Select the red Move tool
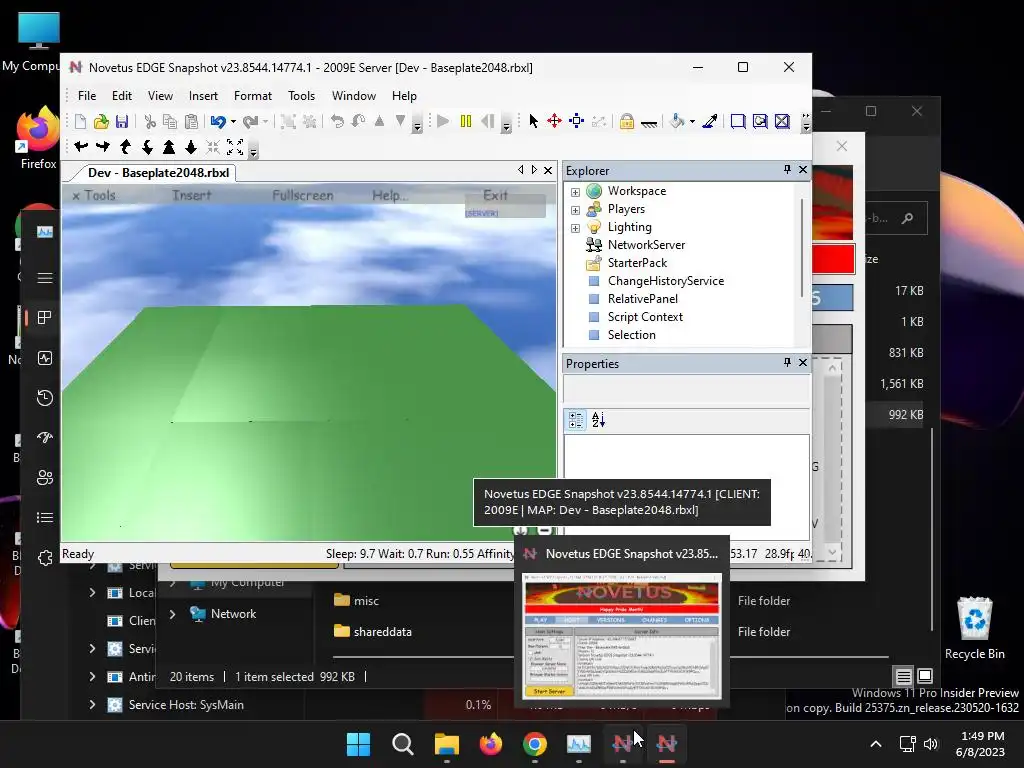1024x768 pixels. coord(554,121)
